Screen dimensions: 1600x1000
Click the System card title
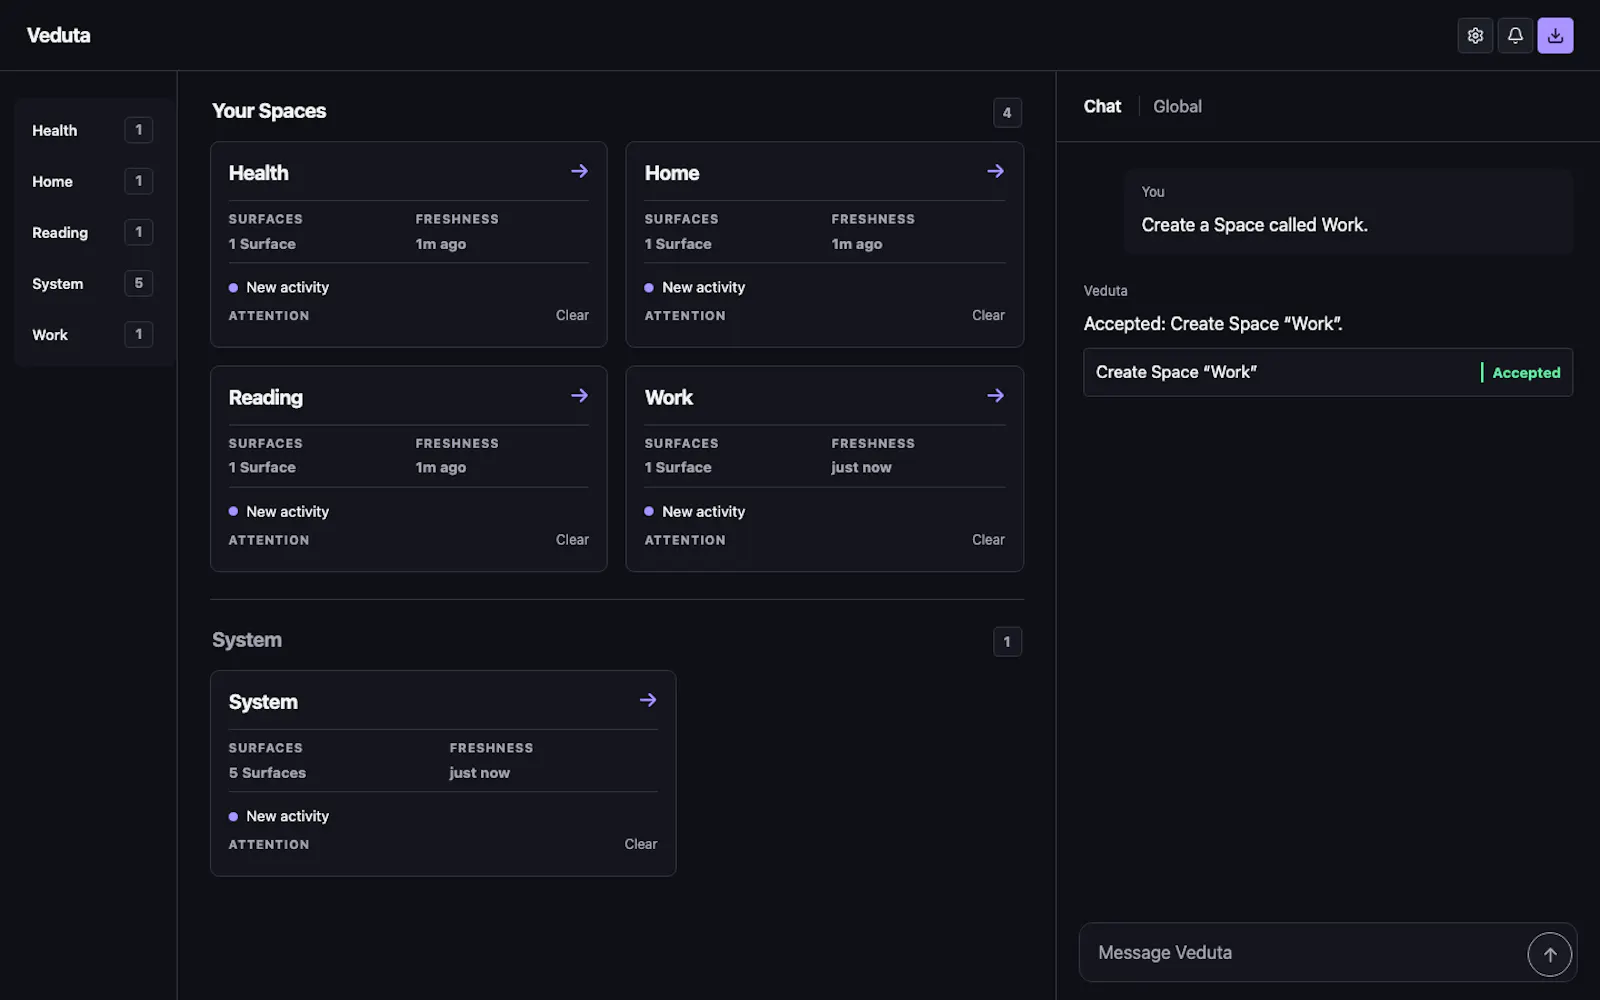[263, 702]
